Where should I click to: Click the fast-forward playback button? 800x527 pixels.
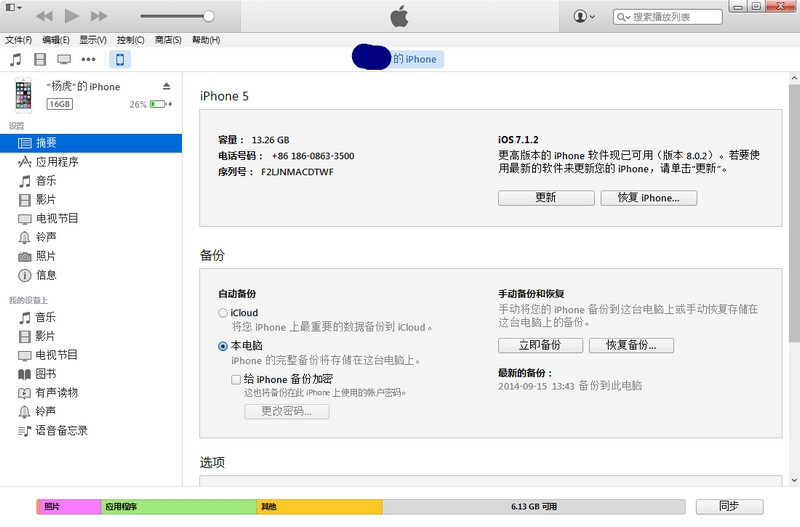(x=99, y=16)
